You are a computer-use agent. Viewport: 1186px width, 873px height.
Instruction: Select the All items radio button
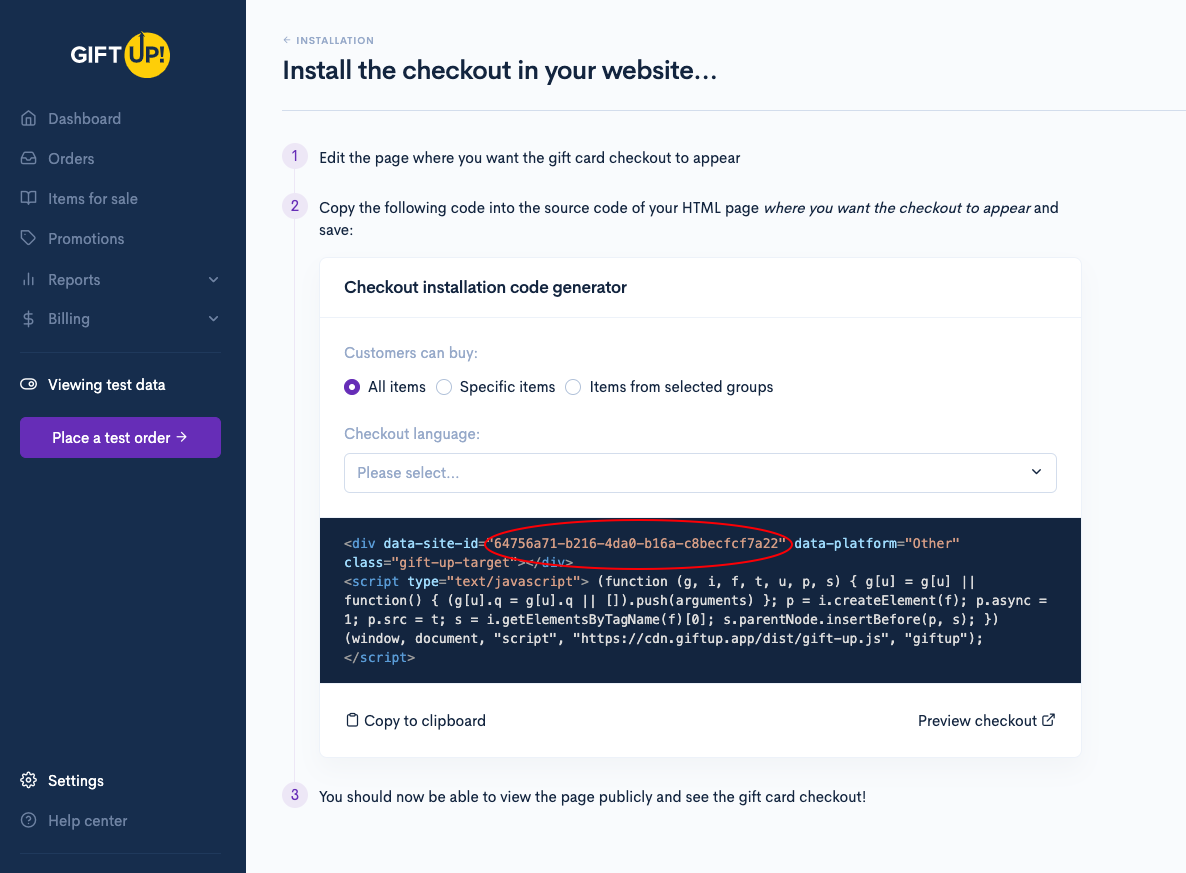[352, 387]
